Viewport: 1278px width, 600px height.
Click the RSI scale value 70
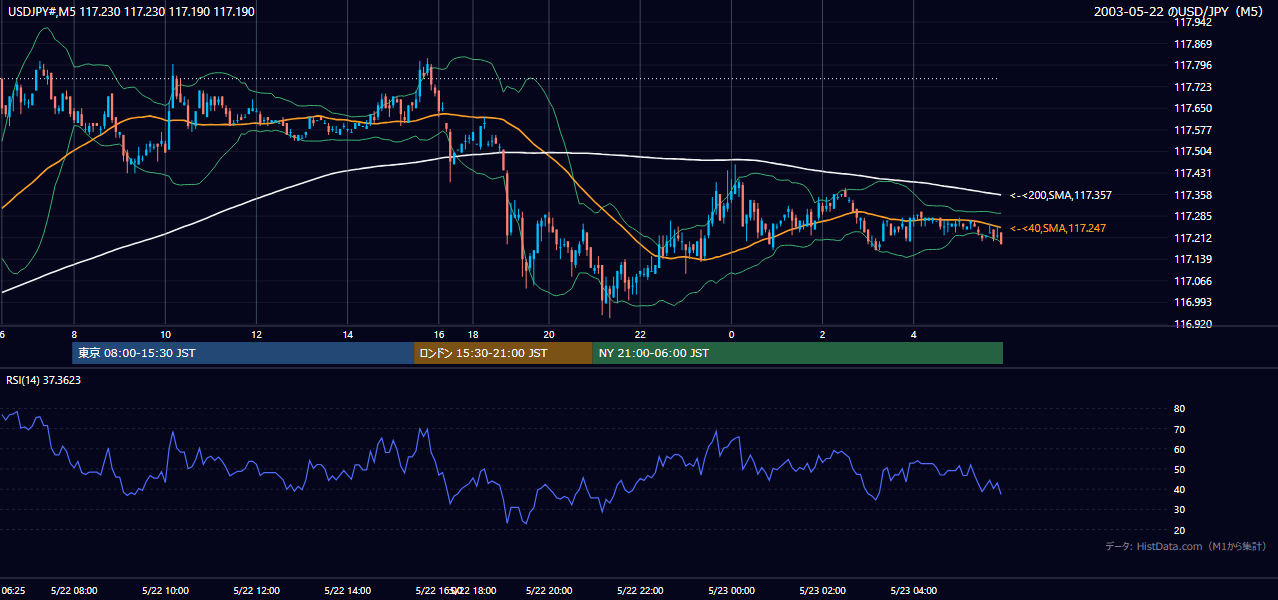point(1179,429)
